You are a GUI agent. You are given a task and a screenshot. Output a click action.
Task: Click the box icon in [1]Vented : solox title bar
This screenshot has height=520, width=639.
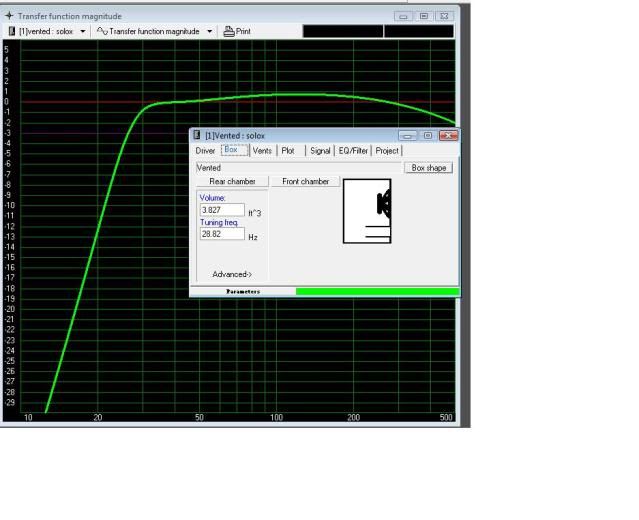tap(197, 135)
